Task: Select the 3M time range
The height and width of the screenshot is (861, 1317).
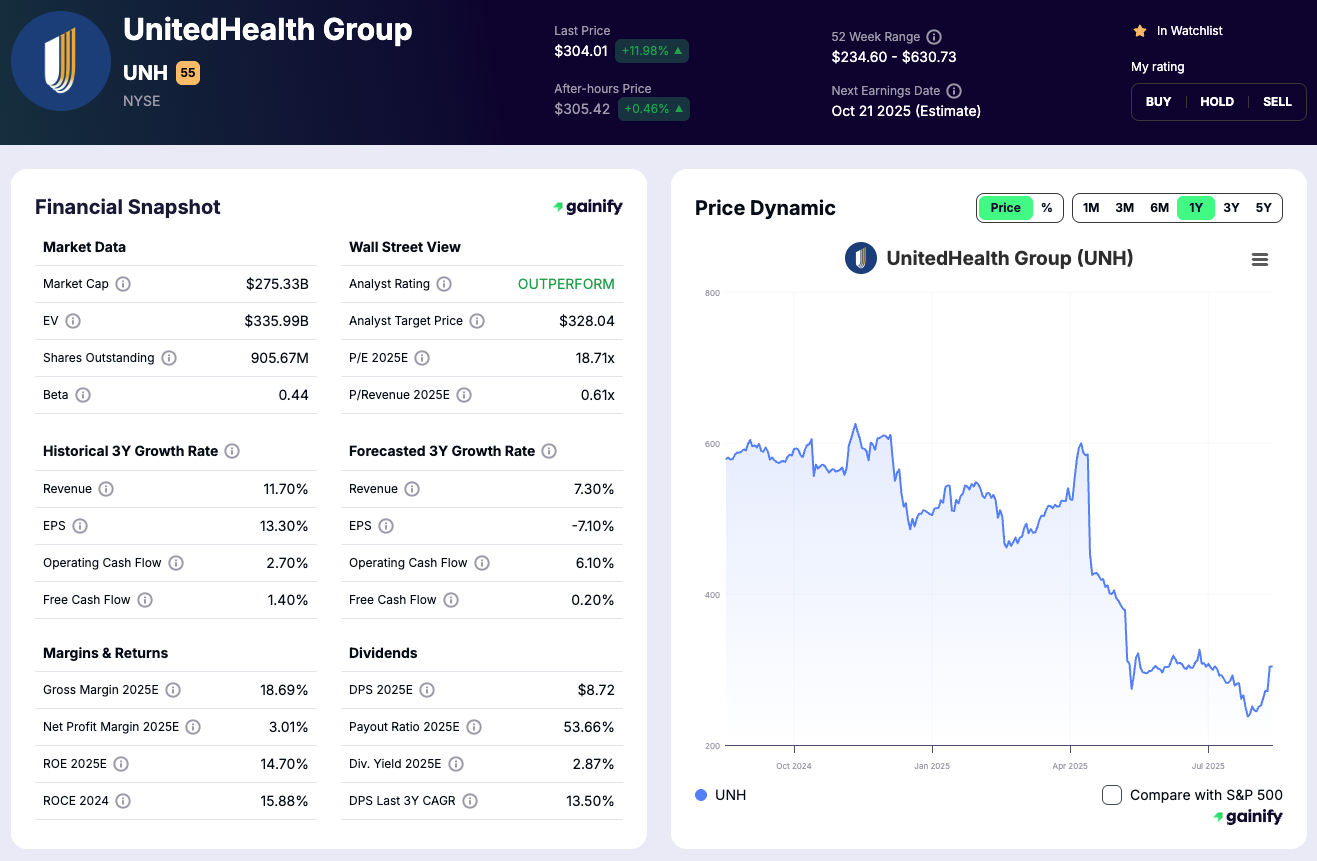Action: (1125, 208)
